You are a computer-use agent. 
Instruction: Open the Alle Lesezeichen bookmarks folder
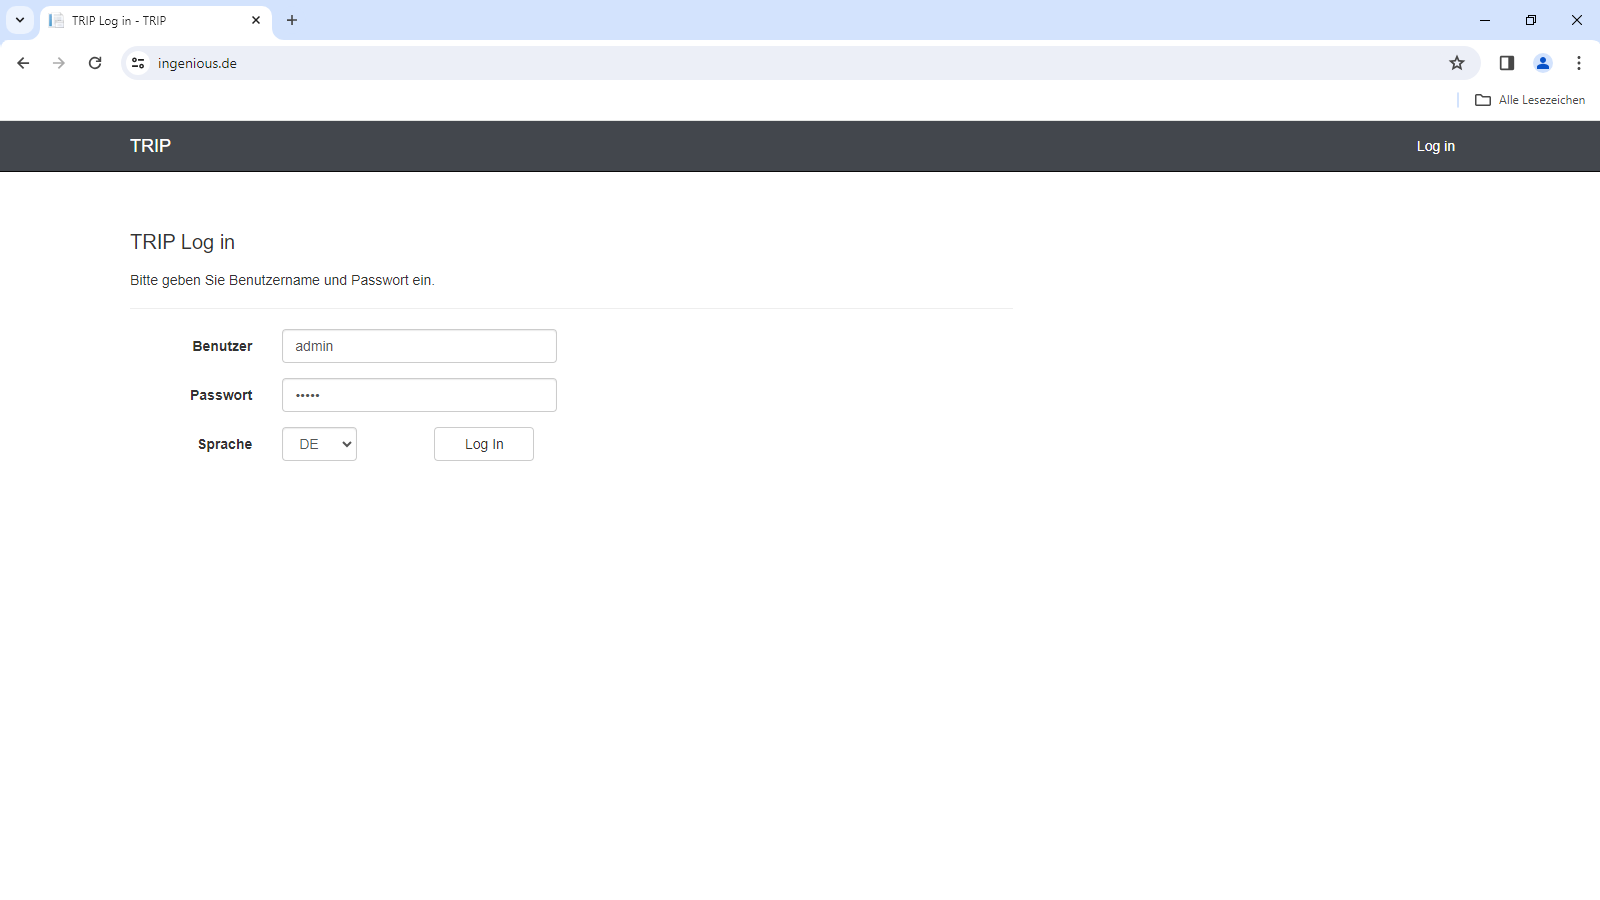click(x=1530, y=100)
